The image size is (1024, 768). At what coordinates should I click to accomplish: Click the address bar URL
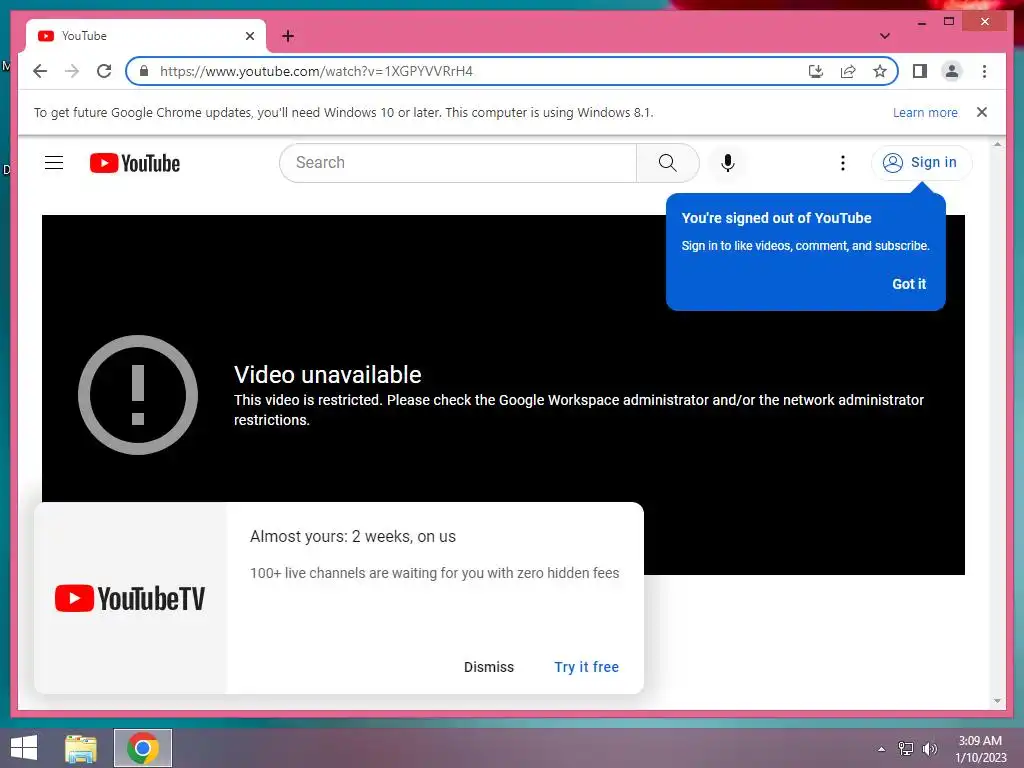316,71
